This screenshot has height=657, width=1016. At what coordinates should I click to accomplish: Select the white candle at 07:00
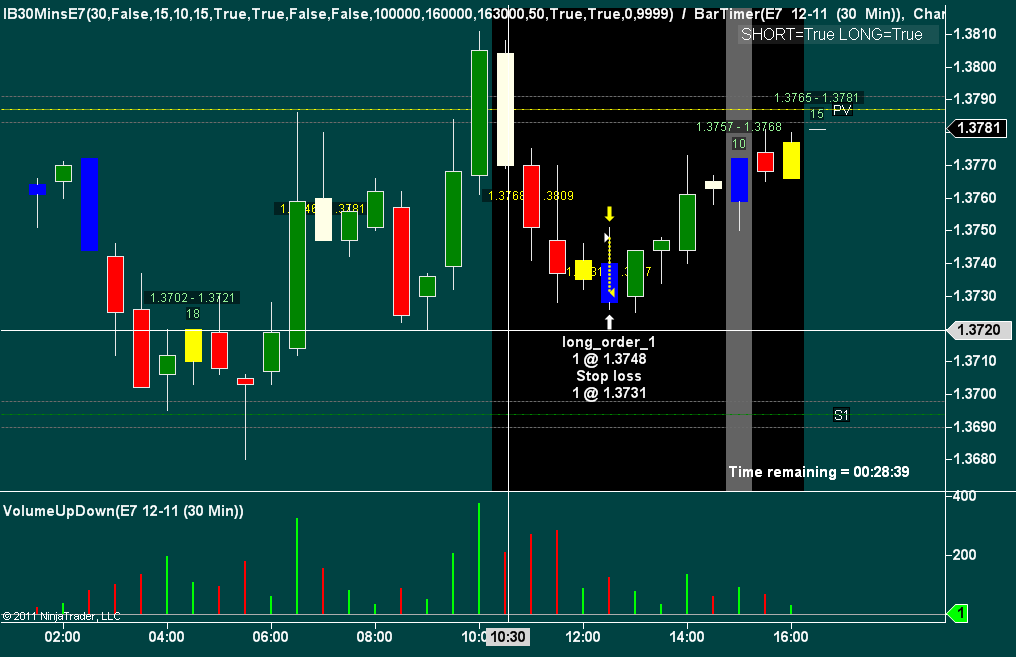(323, 219)
